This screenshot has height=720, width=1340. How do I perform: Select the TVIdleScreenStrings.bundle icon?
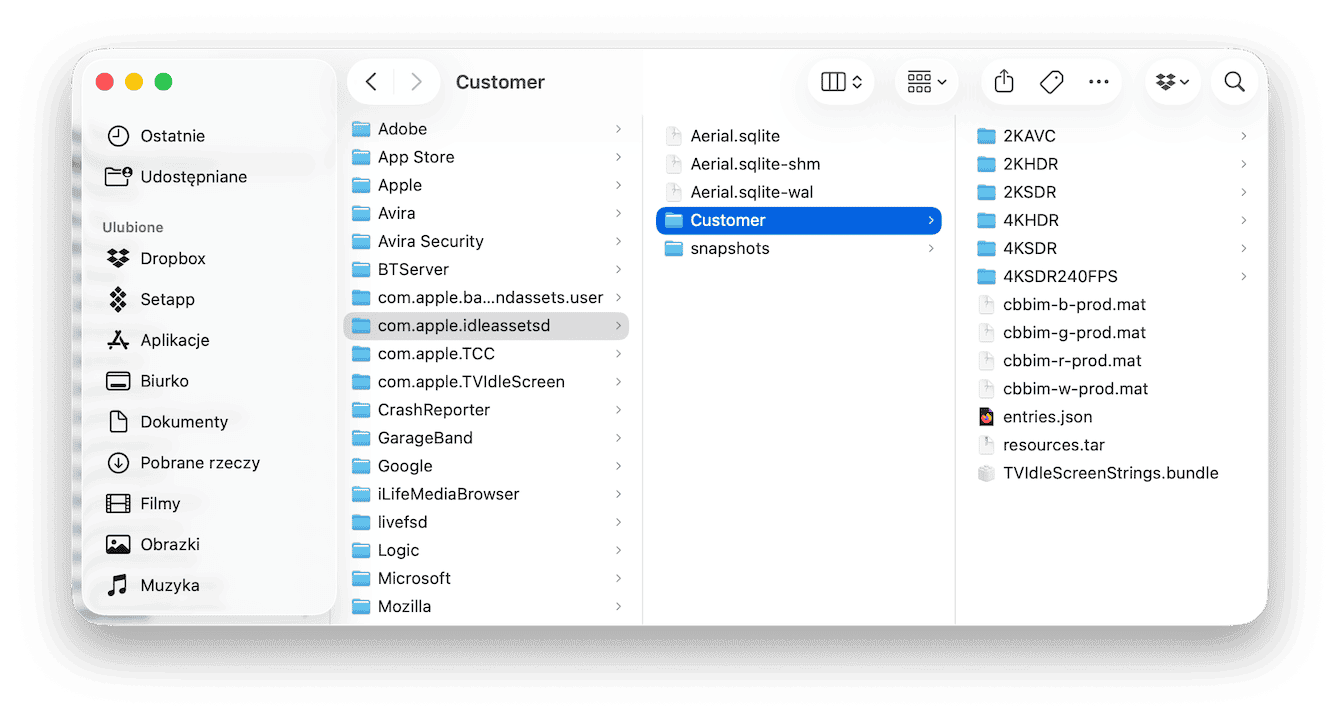pos(986,473)
